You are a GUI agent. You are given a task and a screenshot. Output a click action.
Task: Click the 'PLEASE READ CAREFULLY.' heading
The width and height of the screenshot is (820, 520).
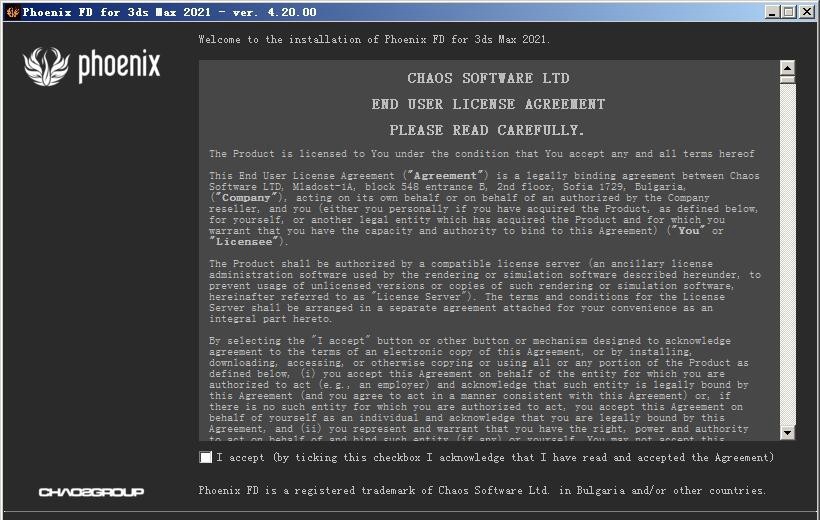click(x=486, y=130)
